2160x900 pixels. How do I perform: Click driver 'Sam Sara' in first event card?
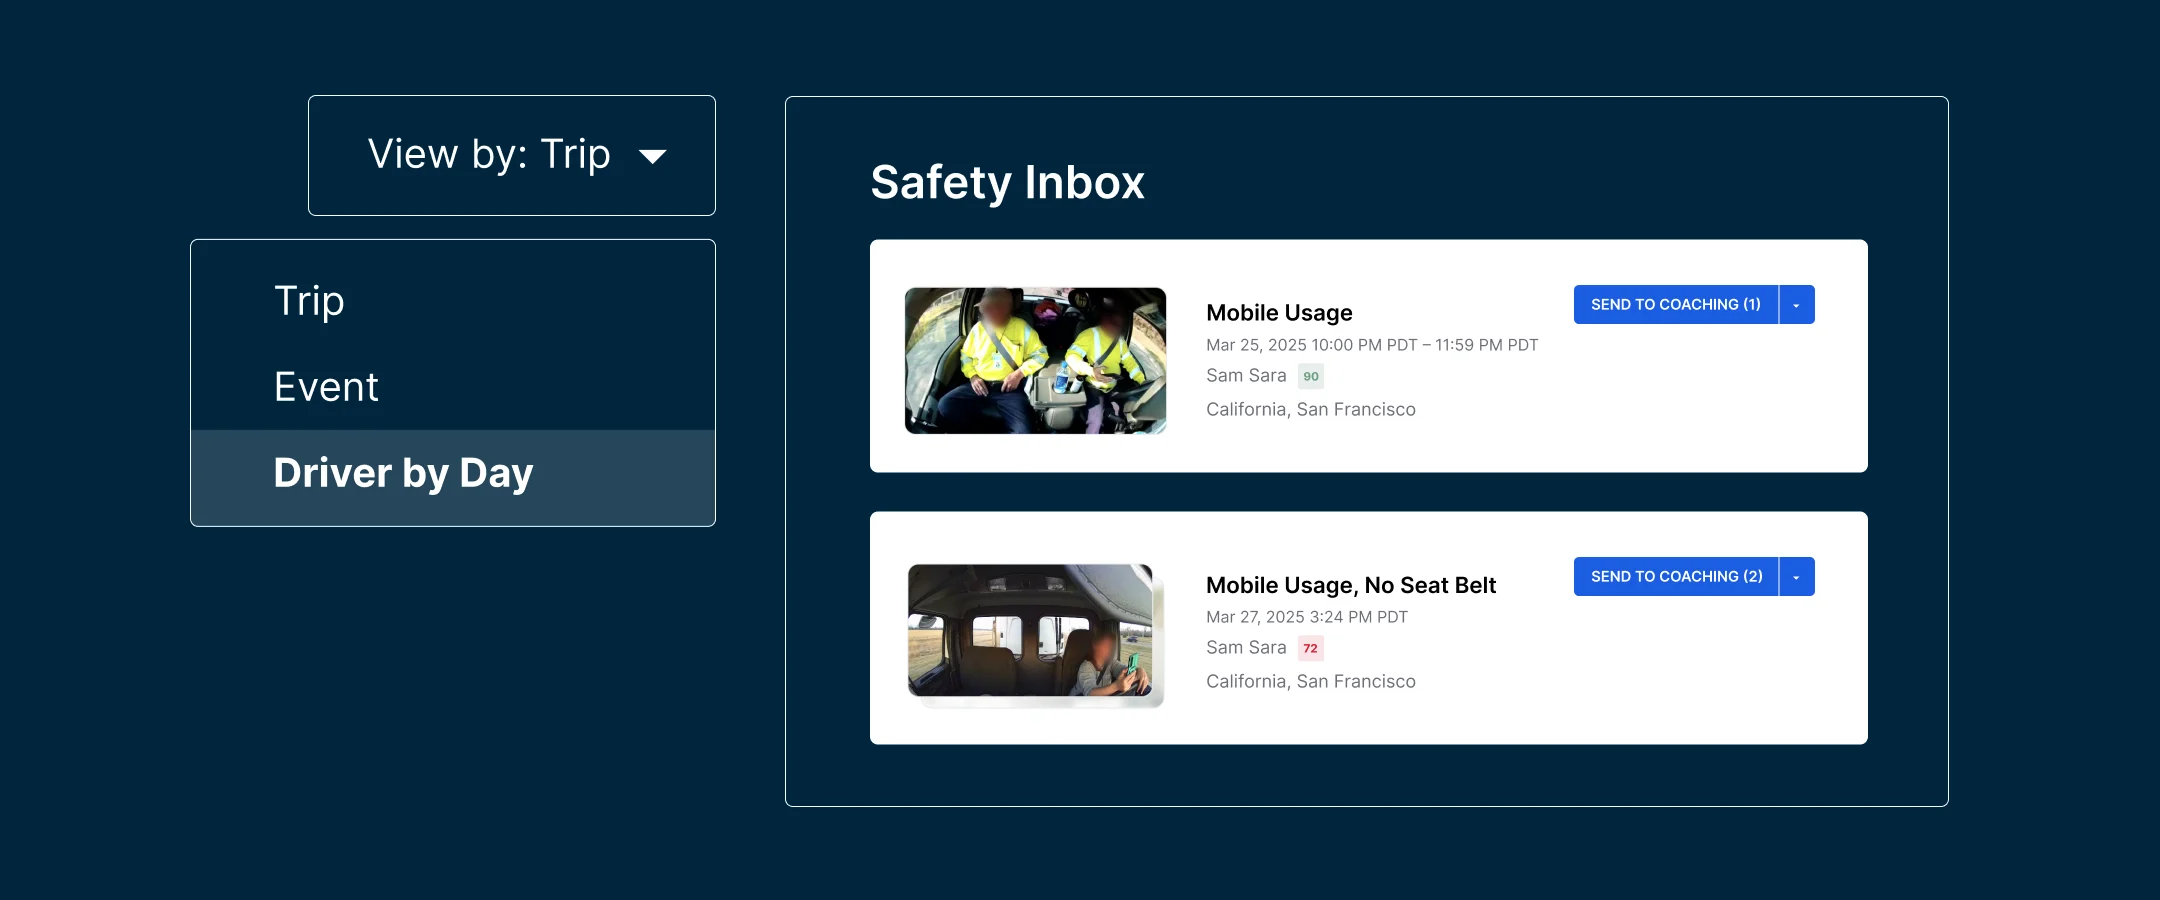(x=1248, y=375)
